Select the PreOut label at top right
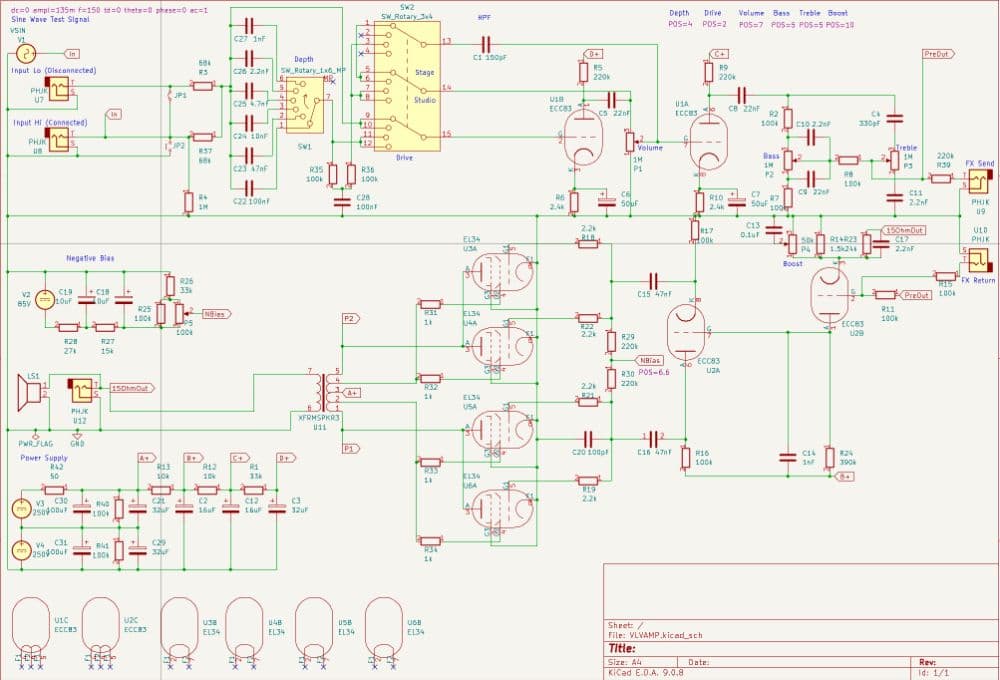Screen dimensions: 1000x680 click(x=937, y=54)
